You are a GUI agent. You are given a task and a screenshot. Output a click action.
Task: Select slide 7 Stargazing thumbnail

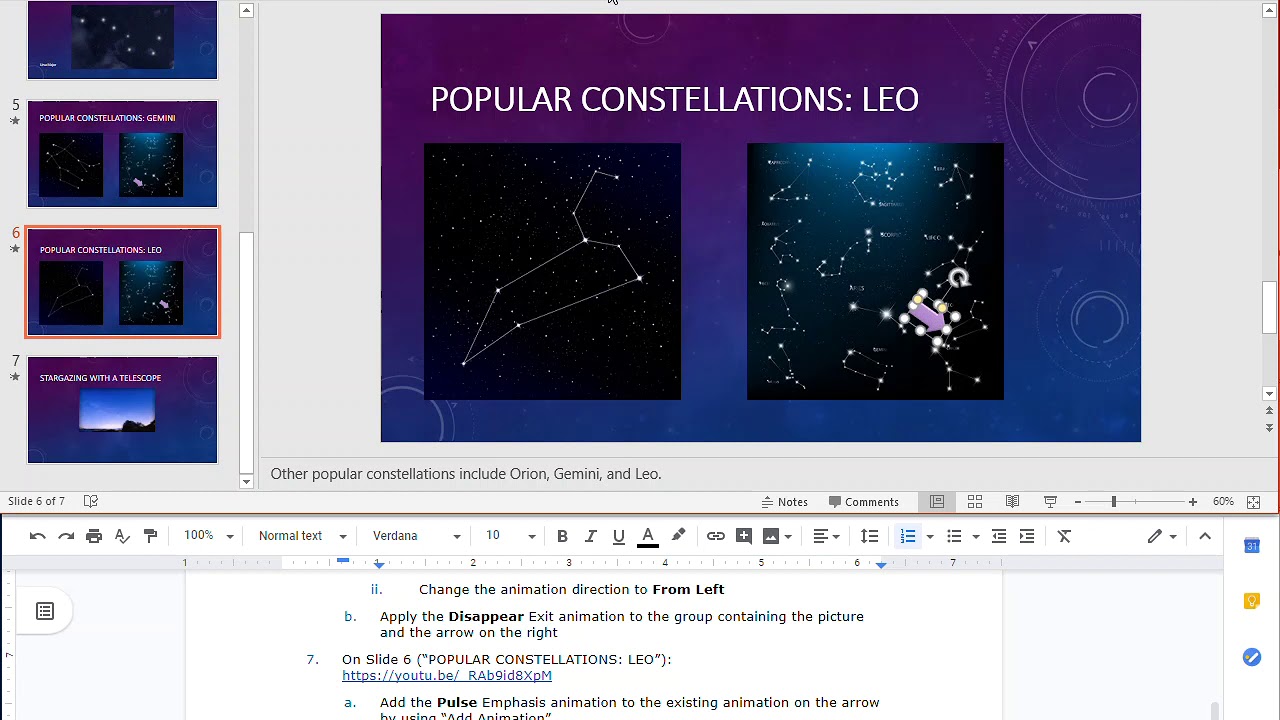coord(122,410)
